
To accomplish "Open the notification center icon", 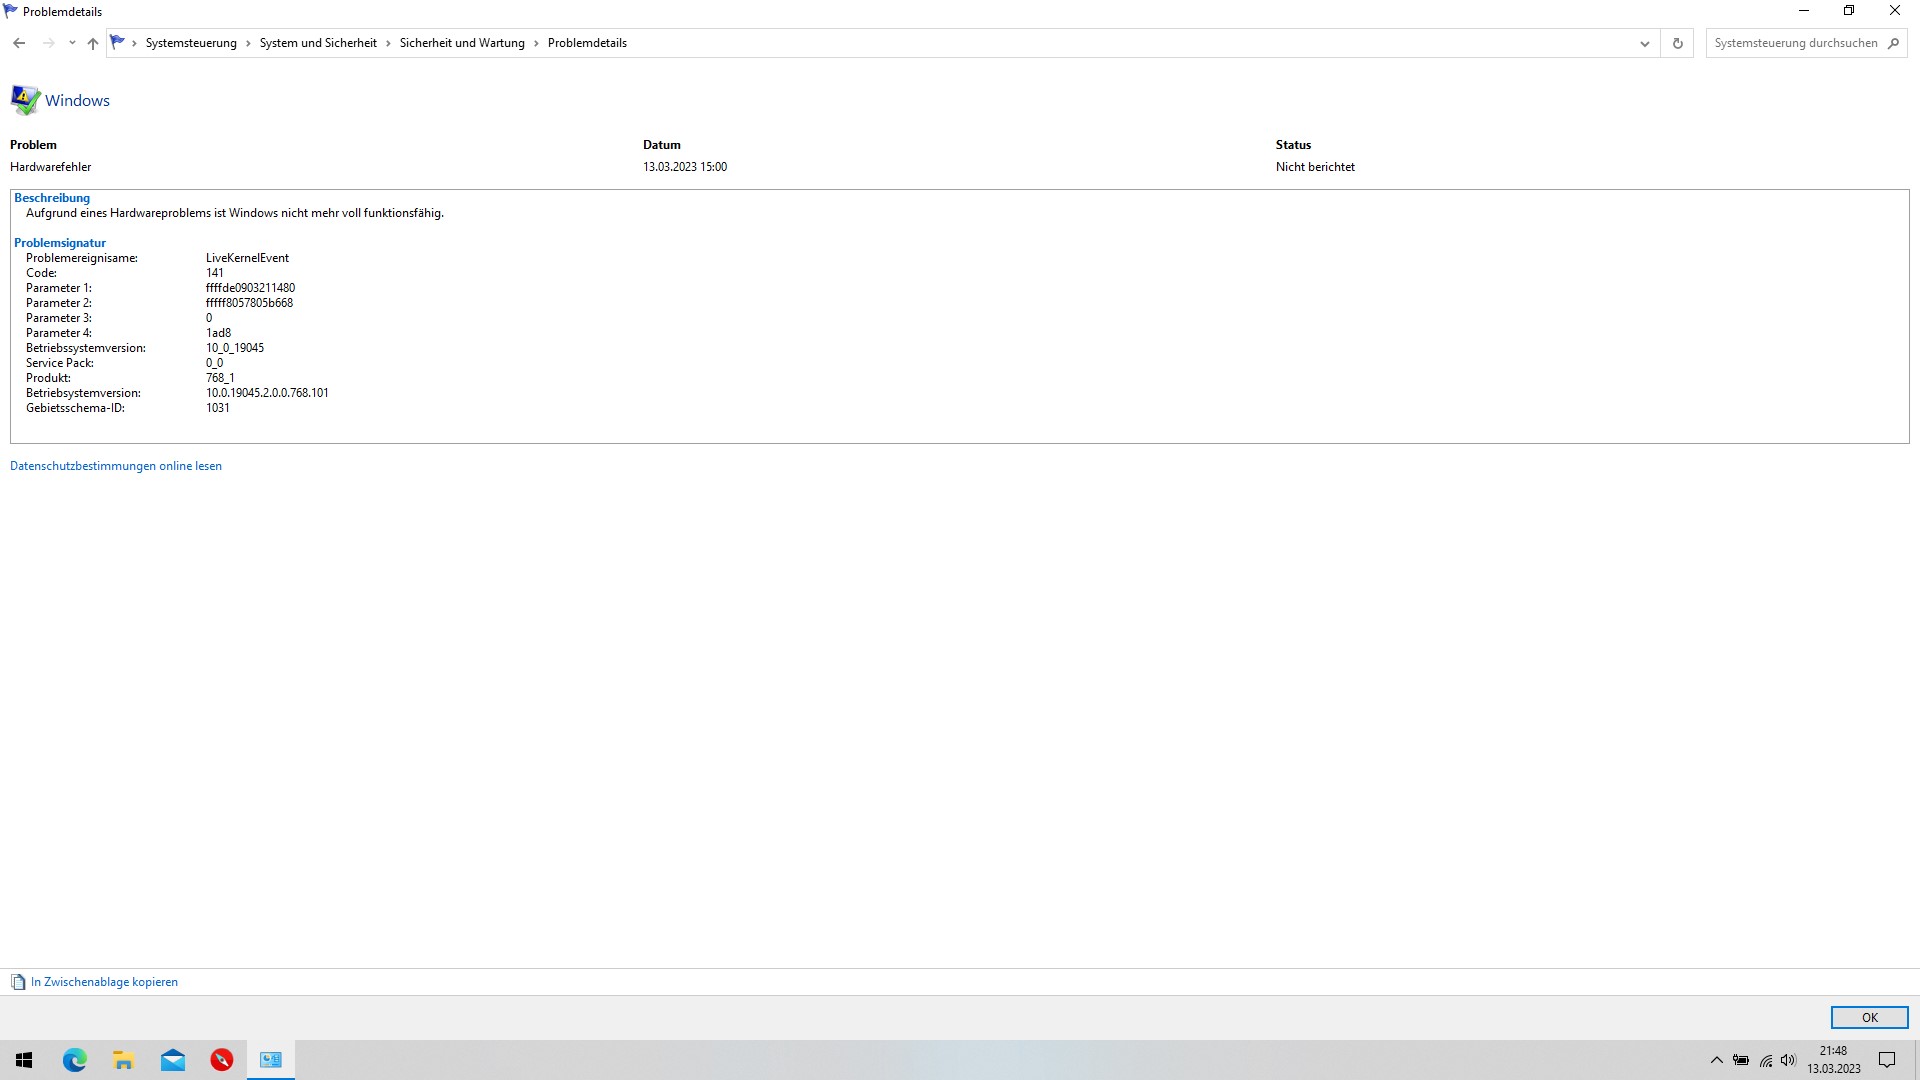I will click(1887, 1060).
